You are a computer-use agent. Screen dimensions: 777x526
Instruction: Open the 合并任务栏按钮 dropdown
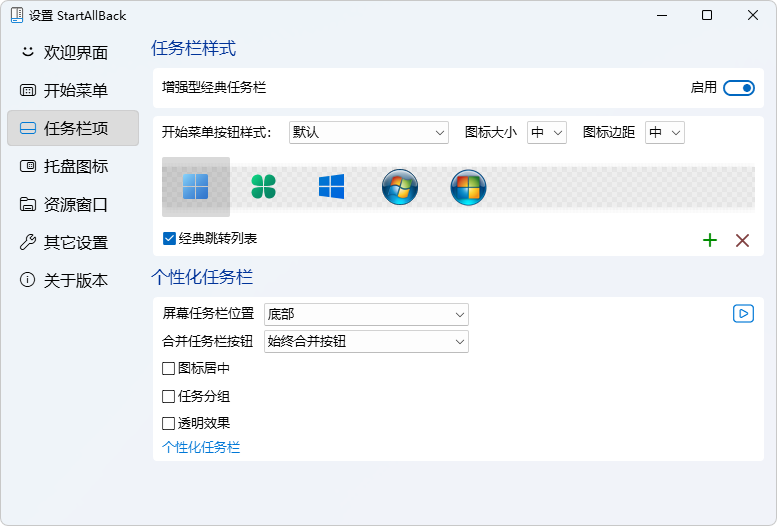tap(366, 342)
